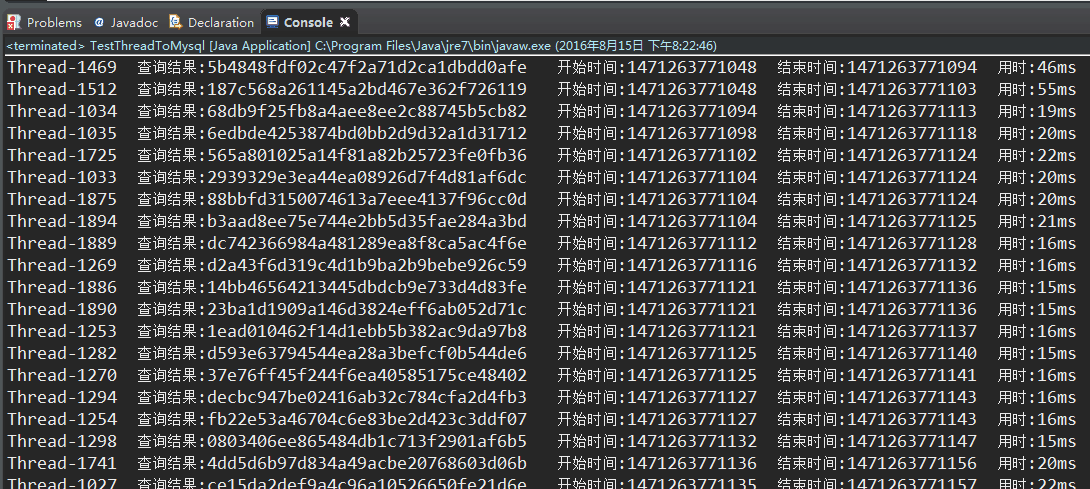Open the Javadoc tab
This screenshot has width=1090, height=489.
(x=125, y=22)
